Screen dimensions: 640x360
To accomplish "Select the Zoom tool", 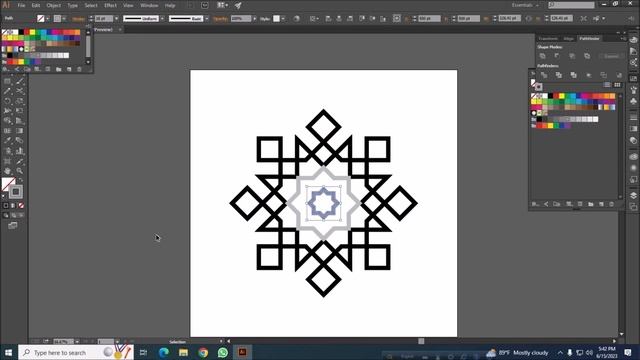I will [20, 171].
